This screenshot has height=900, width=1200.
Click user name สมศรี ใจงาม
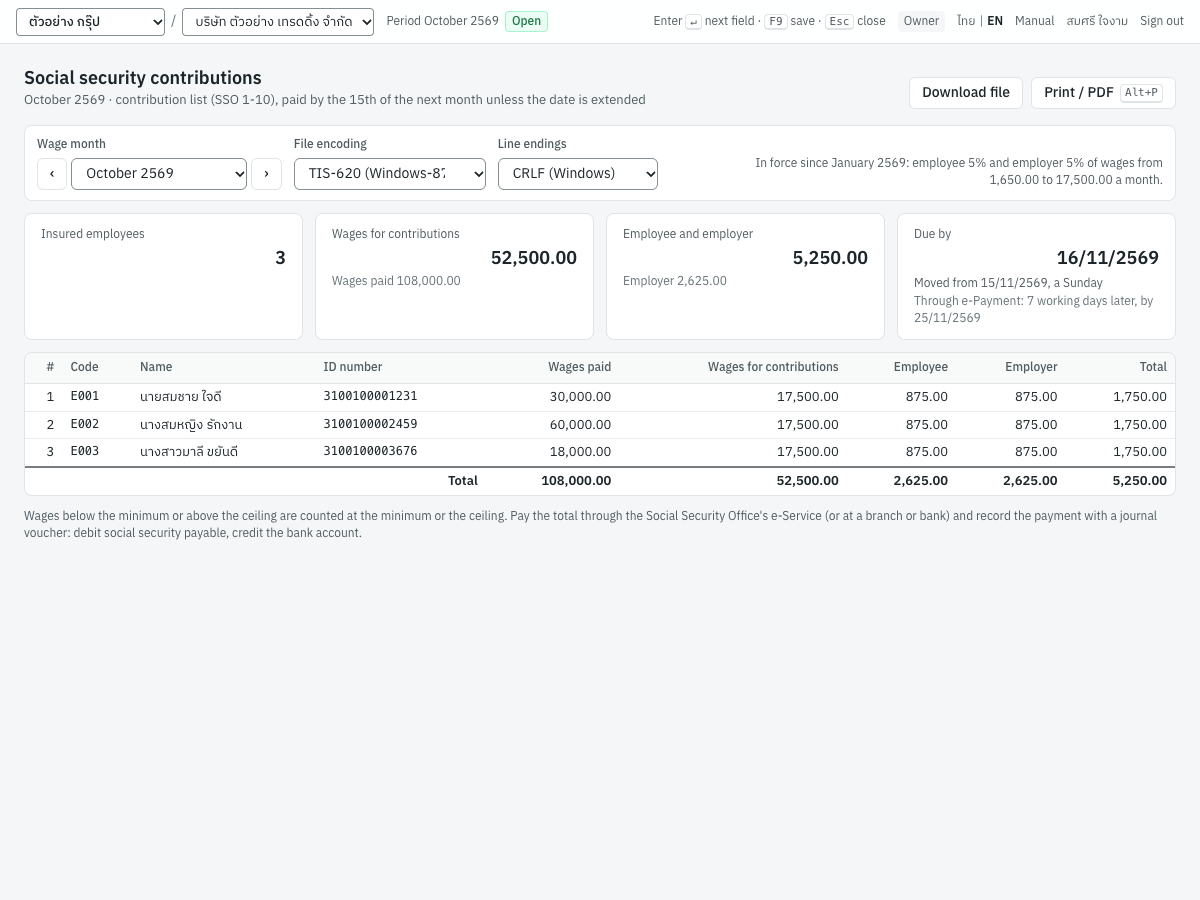coord(1097,21)
